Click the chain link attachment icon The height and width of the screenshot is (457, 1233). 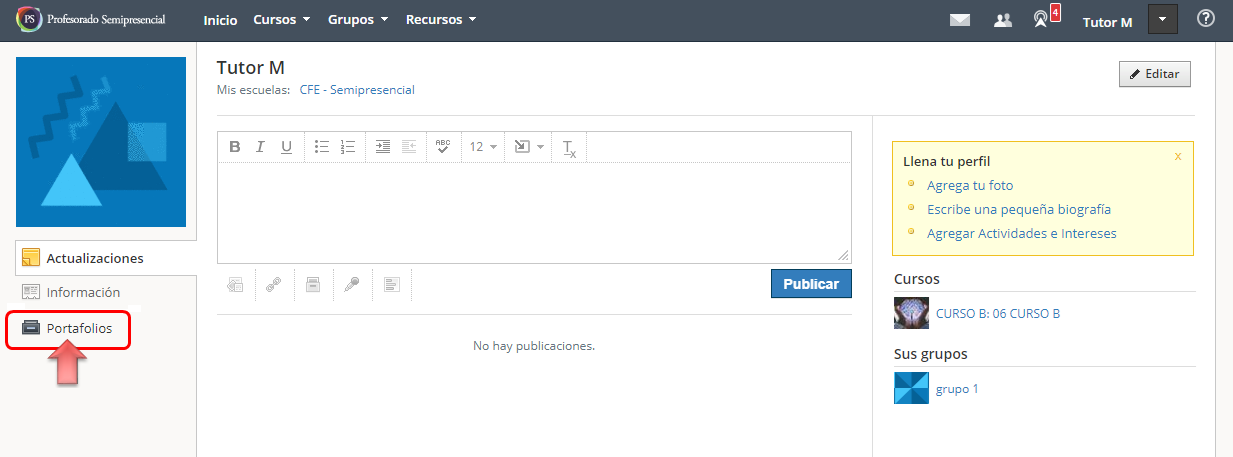(273, 284)
